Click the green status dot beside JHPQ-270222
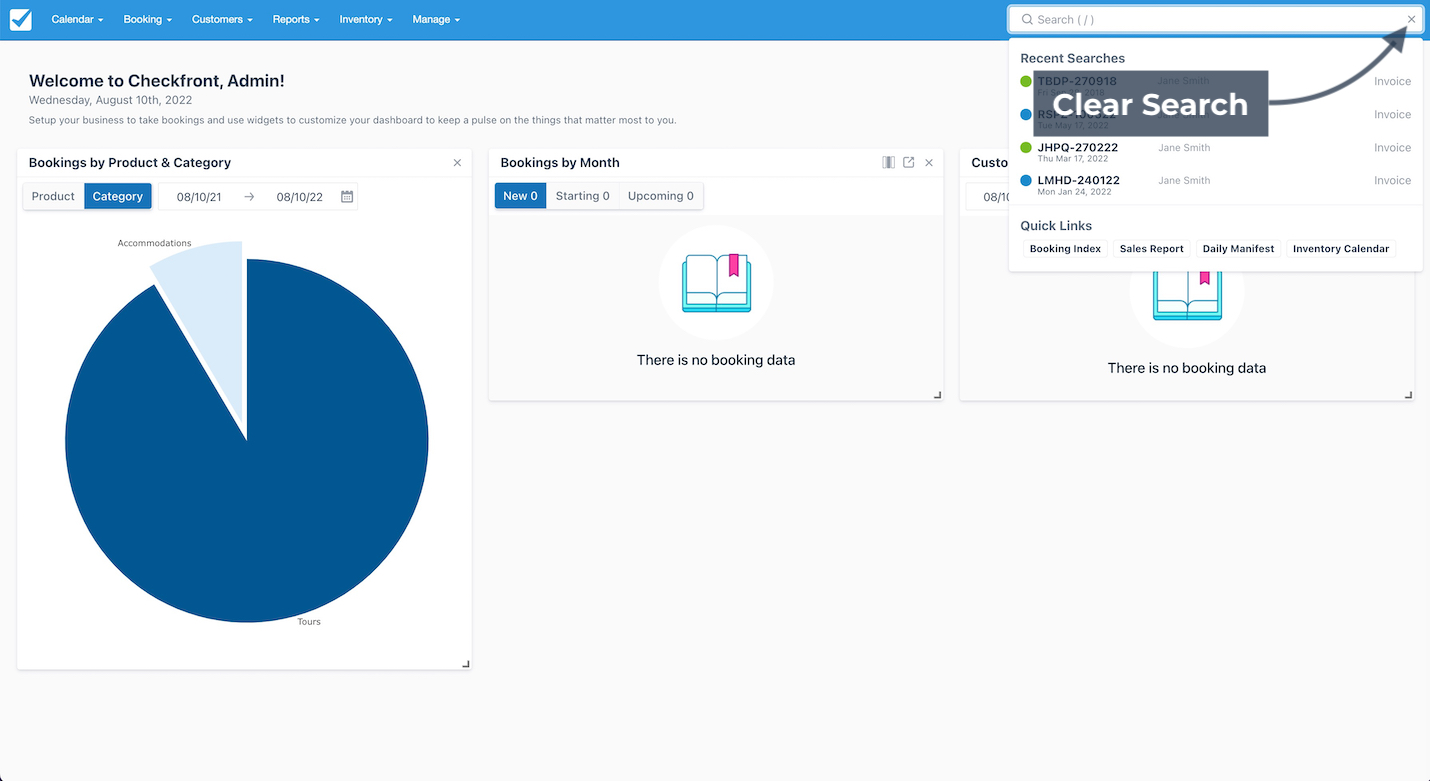 pyautogui.click(x=1026, y=147)
